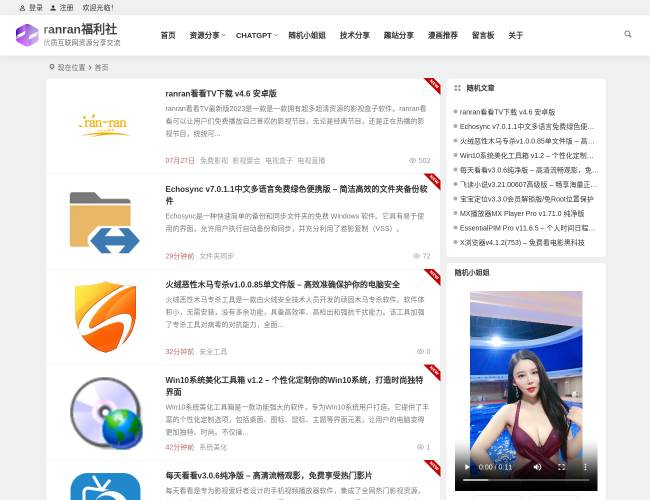Expand the CHATGPT dropdown arrow
This screenshot has width=650, height=500.
[276, 35]
